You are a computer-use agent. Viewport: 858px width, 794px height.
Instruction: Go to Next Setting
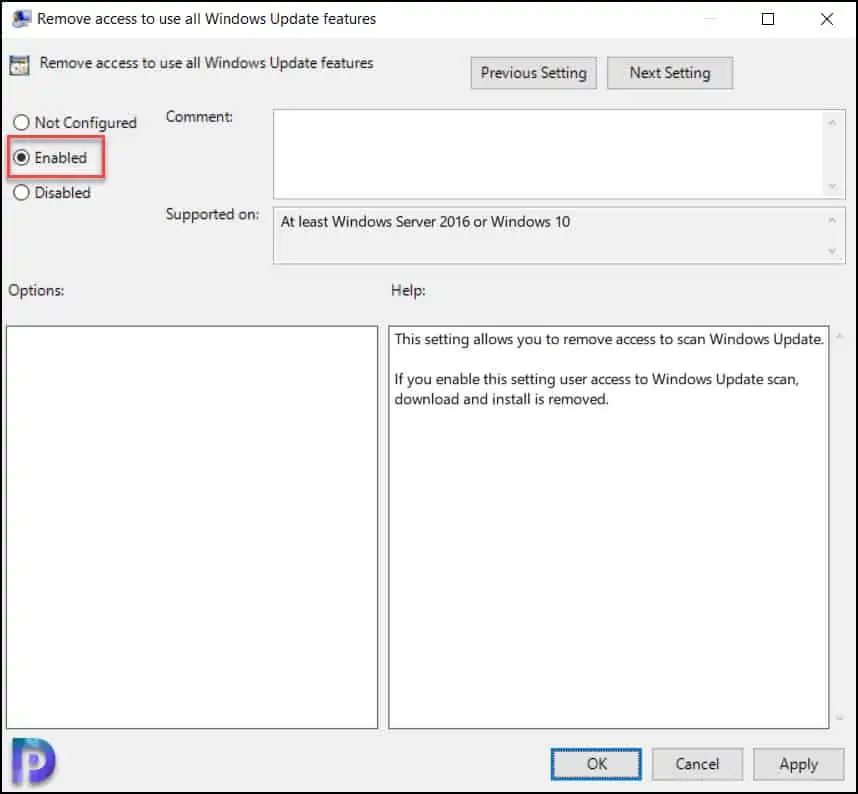670,73
